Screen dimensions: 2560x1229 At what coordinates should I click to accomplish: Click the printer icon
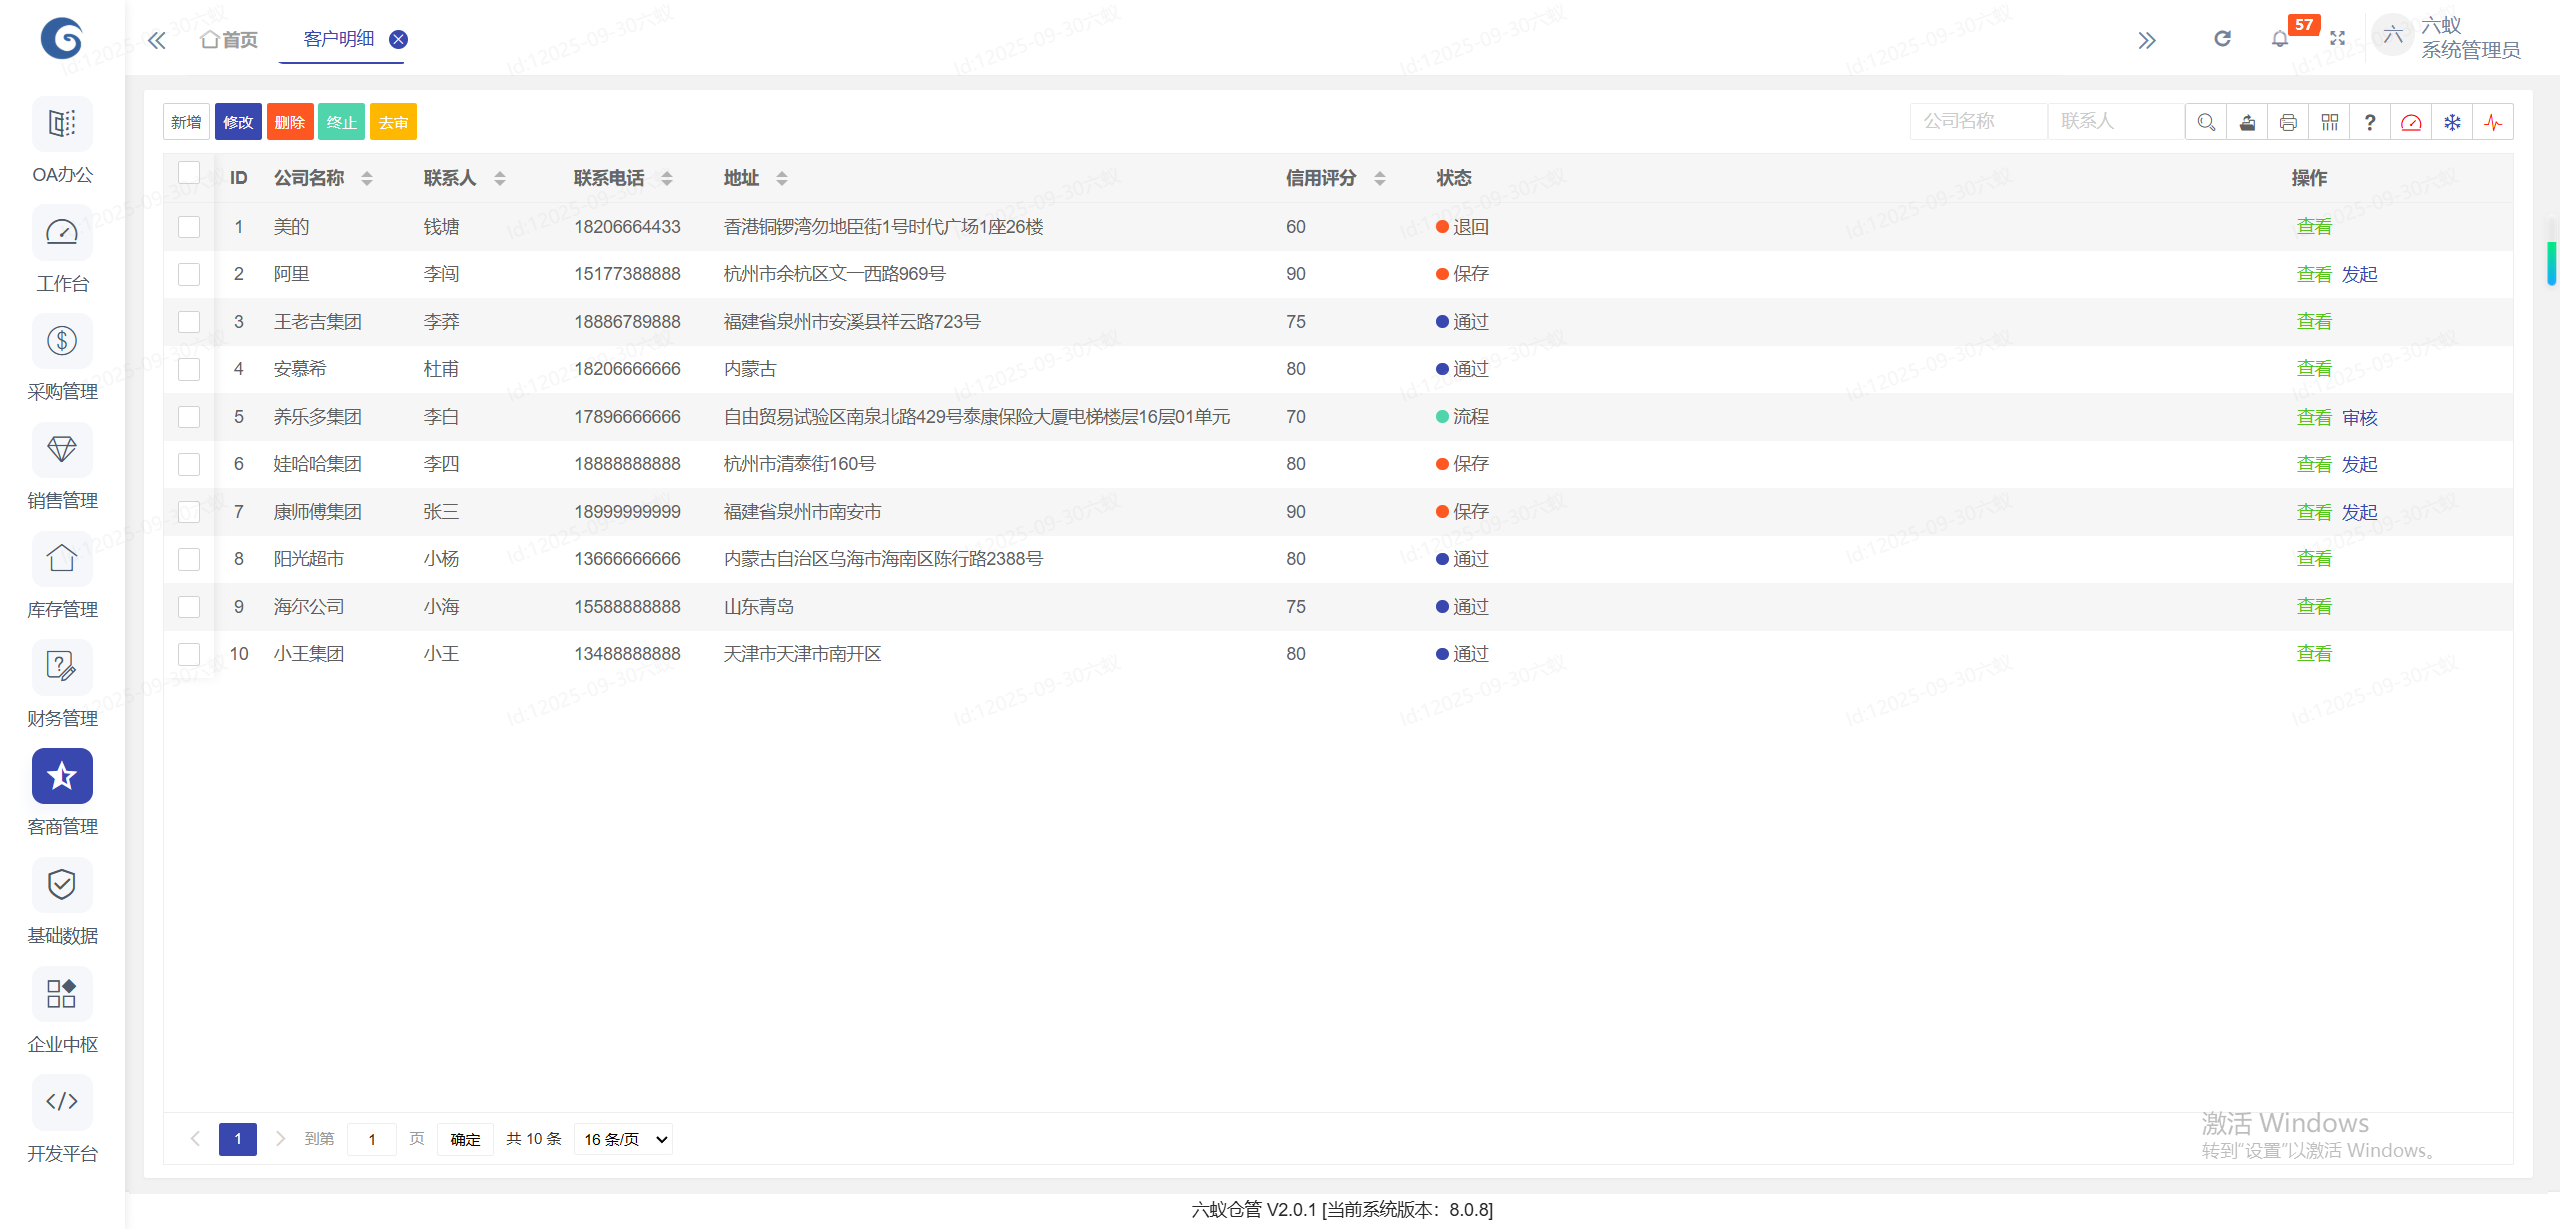click(x=2288, y=122)
